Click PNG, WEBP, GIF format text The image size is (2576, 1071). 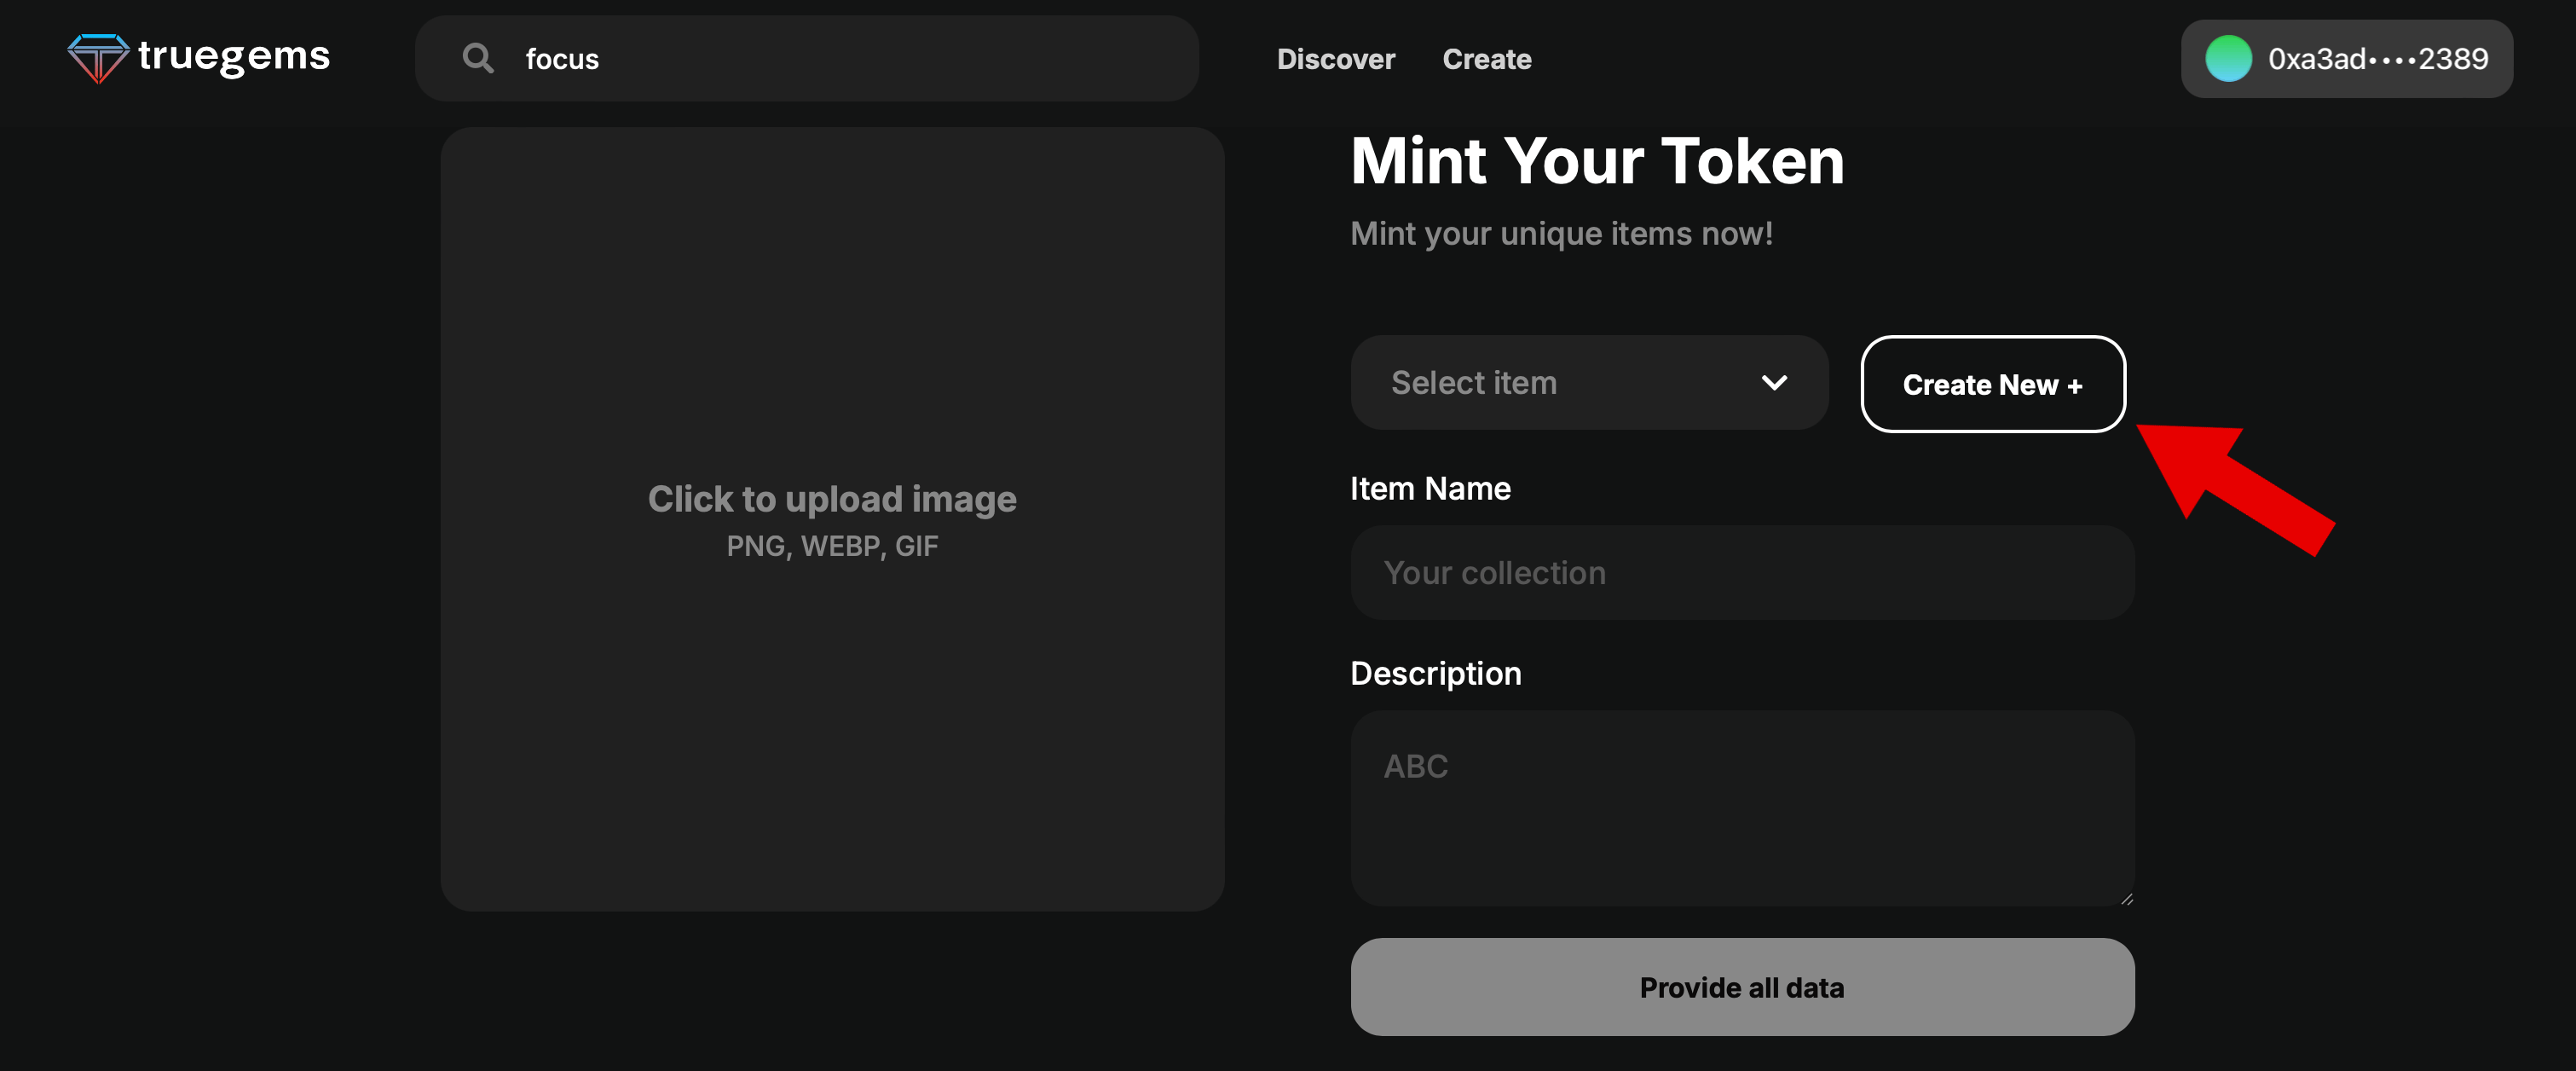832,546
